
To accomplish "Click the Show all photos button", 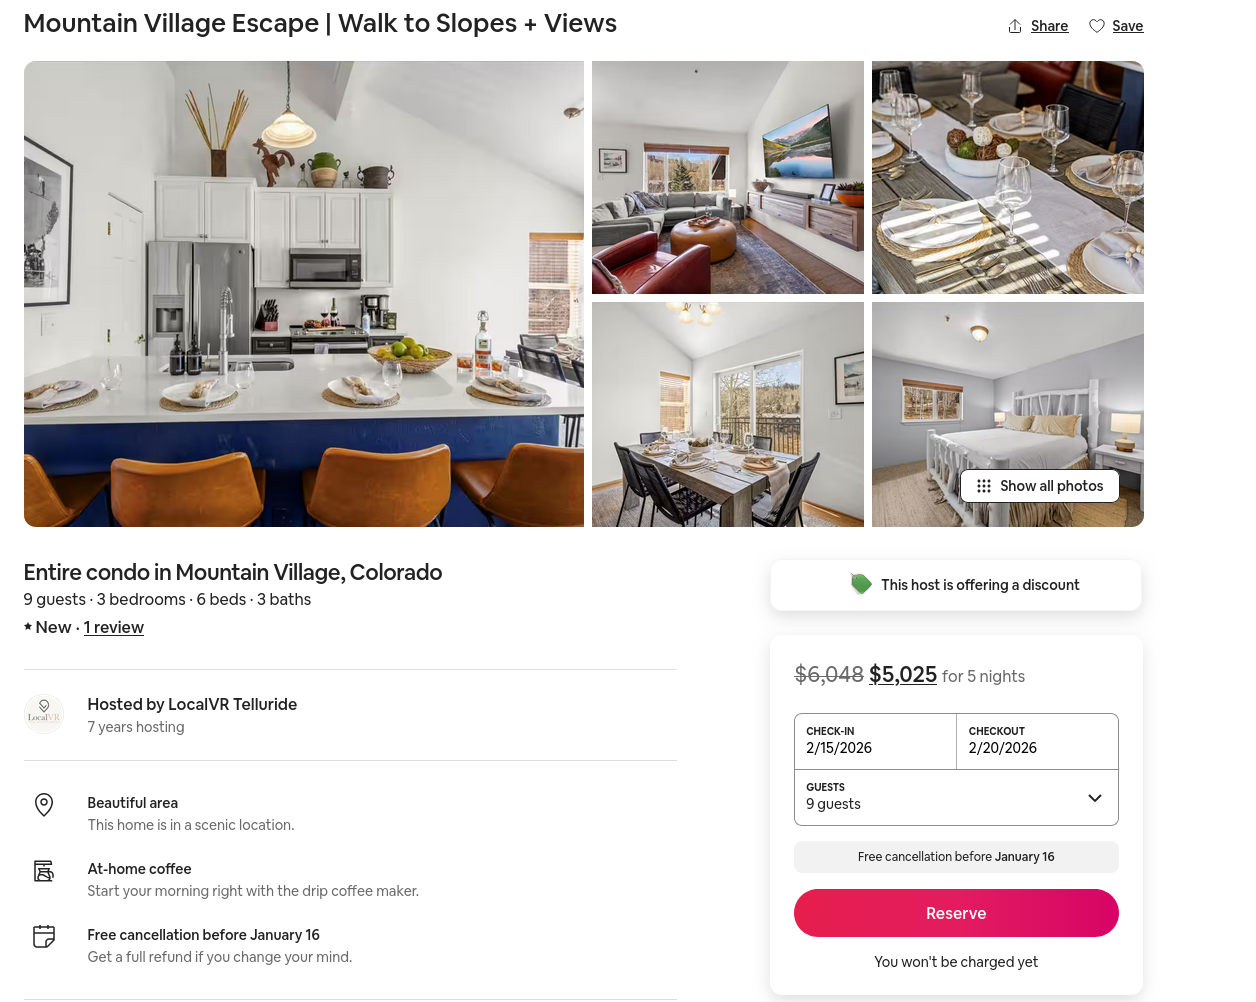I will coord(1040,486).
